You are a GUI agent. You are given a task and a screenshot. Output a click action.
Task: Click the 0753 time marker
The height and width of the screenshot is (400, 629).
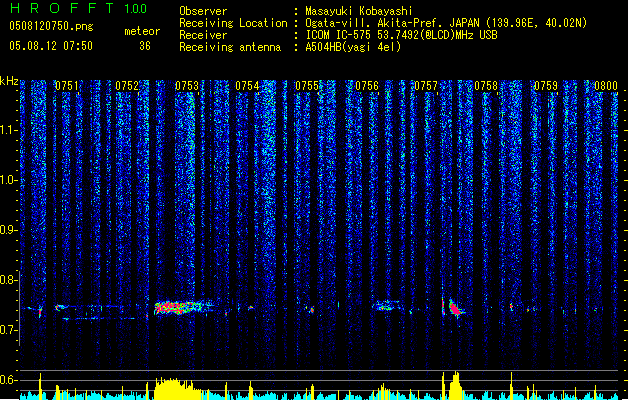pos(187,86)
